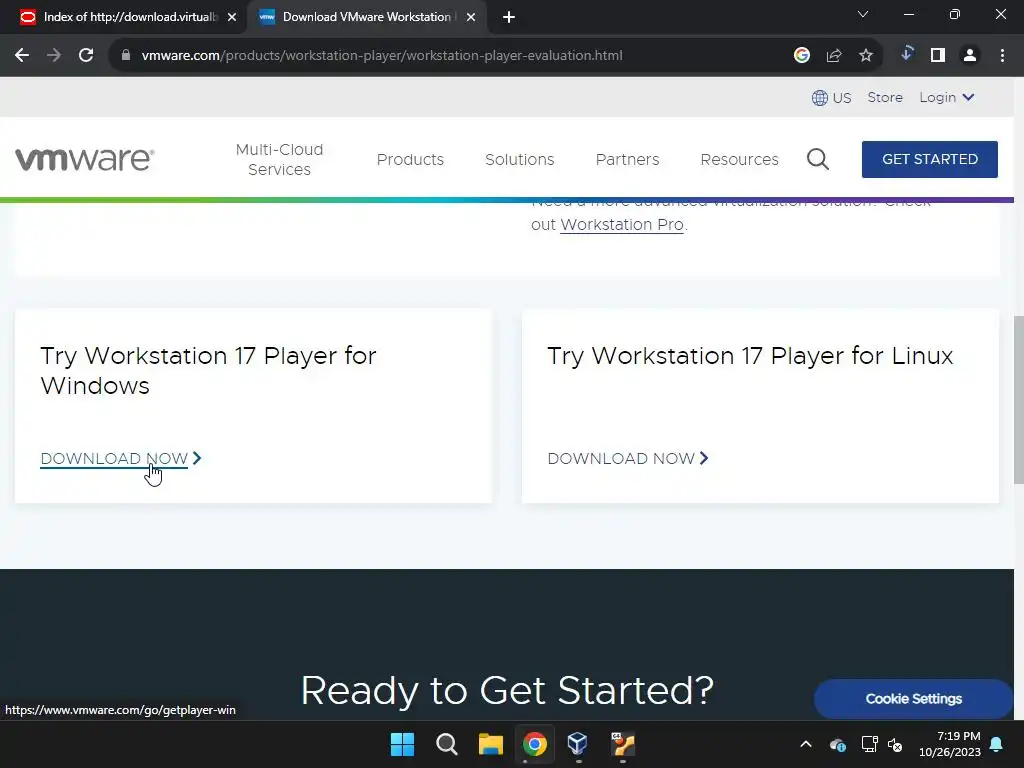The height and width of the screenshot is (768, 1024).
Task: Click the GET STARTED button
Action: click(x=929, y=159)
